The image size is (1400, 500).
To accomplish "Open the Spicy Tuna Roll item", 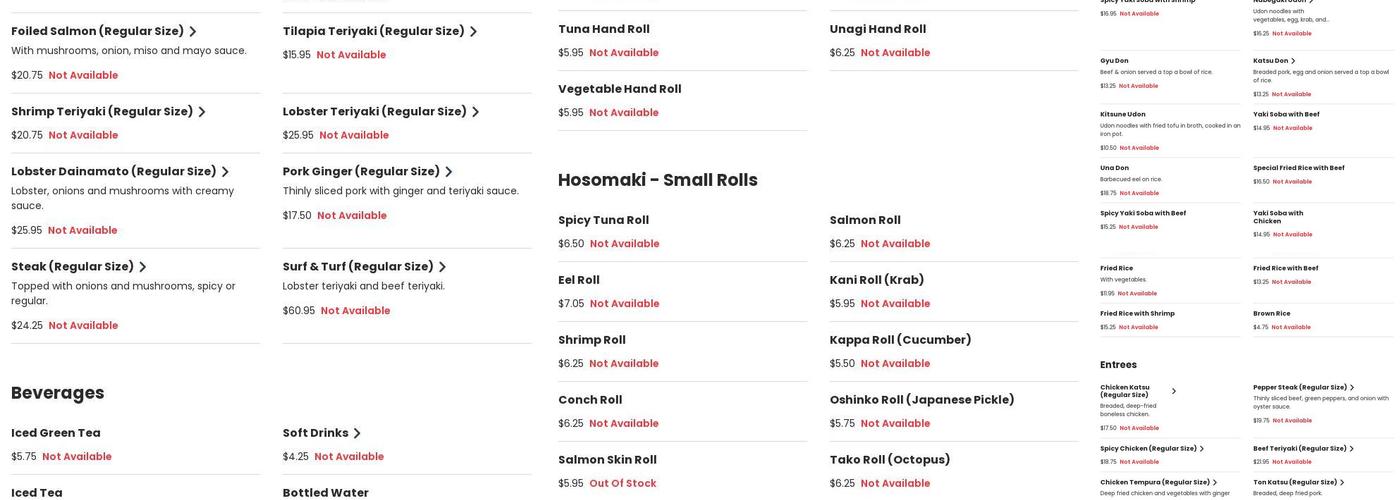I will (x=603, y=220).
